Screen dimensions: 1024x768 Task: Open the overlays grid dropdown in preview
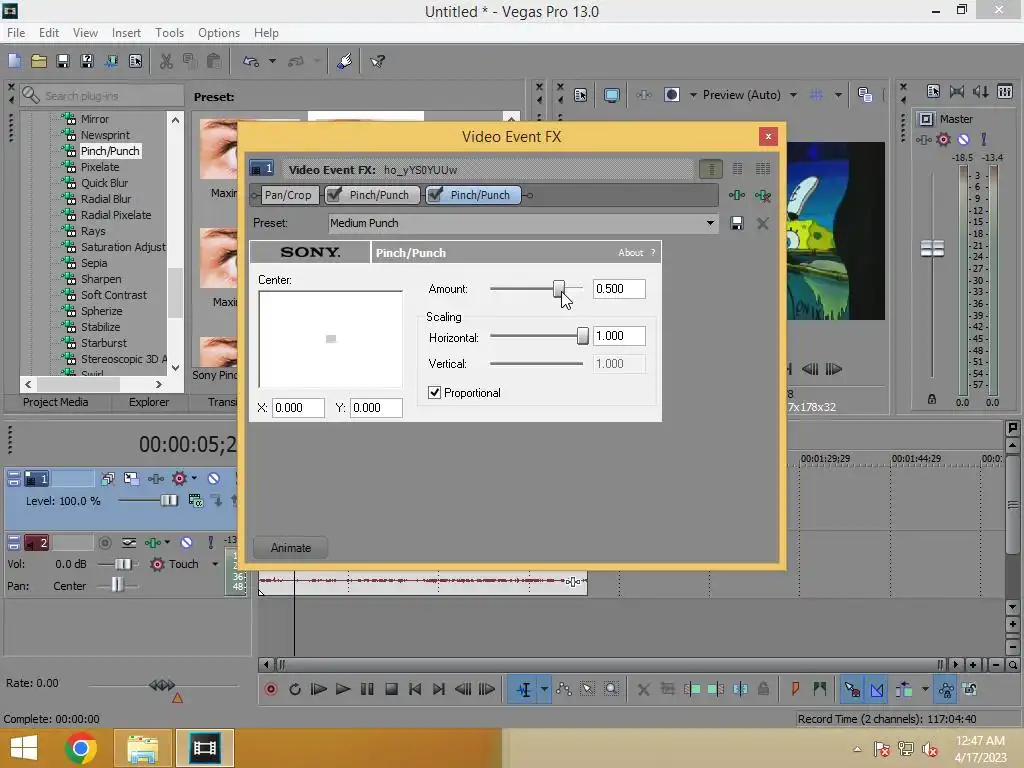click(x=838, y=95)
